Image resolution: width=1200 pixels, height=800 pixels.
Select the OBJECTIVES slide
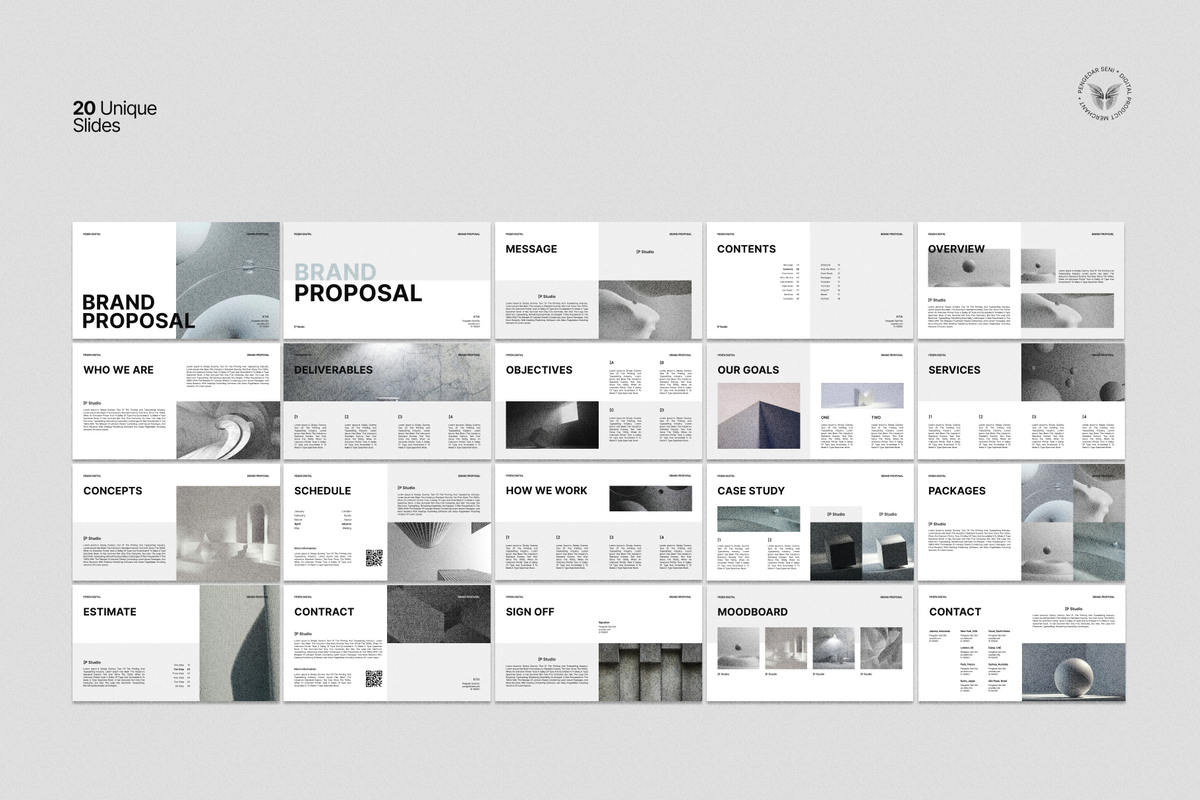pos(599,402)
